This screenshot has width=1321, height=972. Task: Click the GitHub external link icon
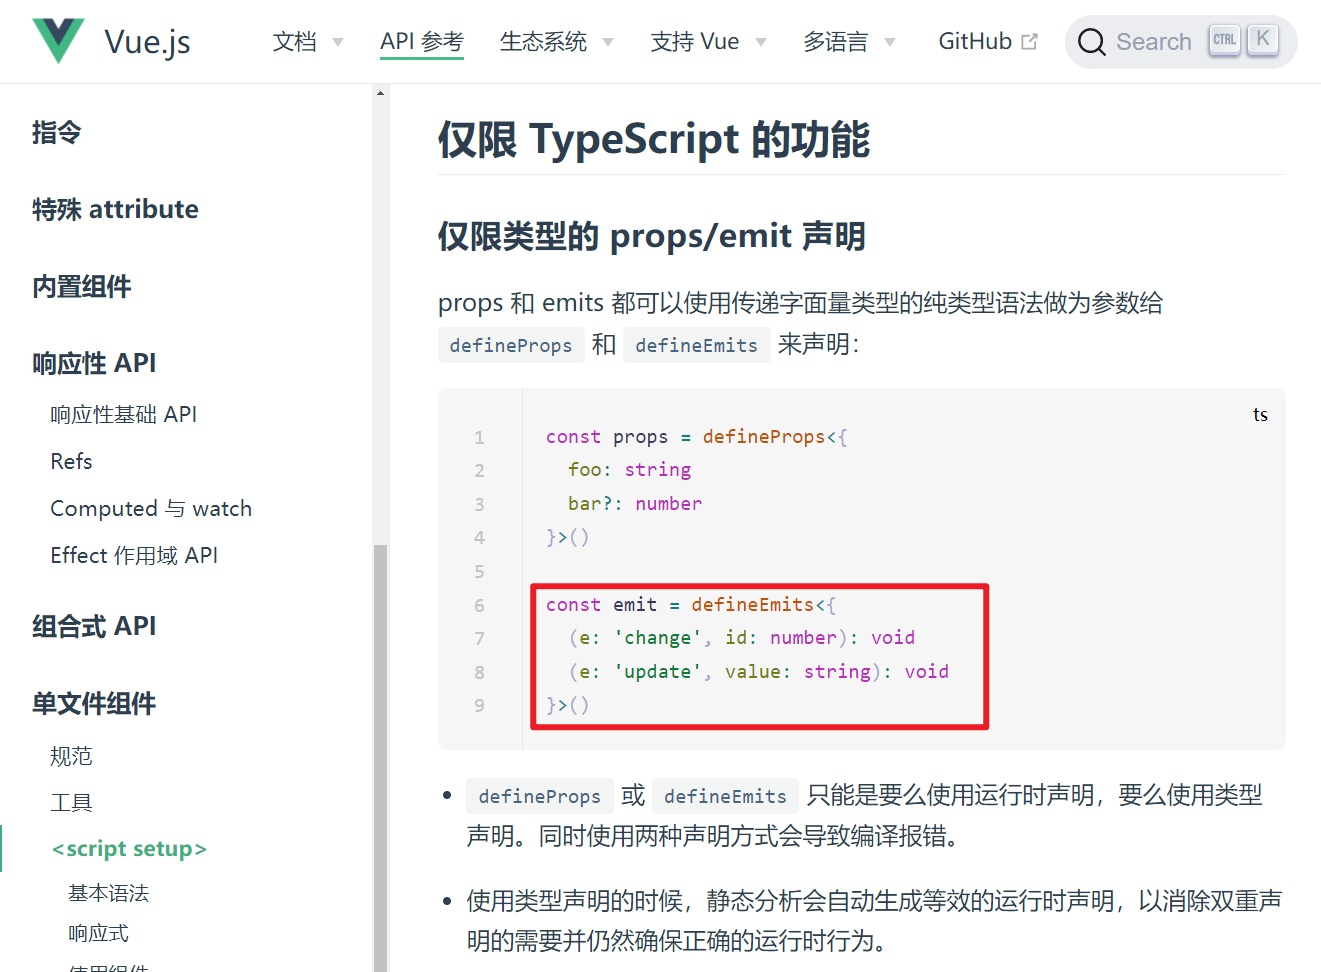[x=1029, y=42]
